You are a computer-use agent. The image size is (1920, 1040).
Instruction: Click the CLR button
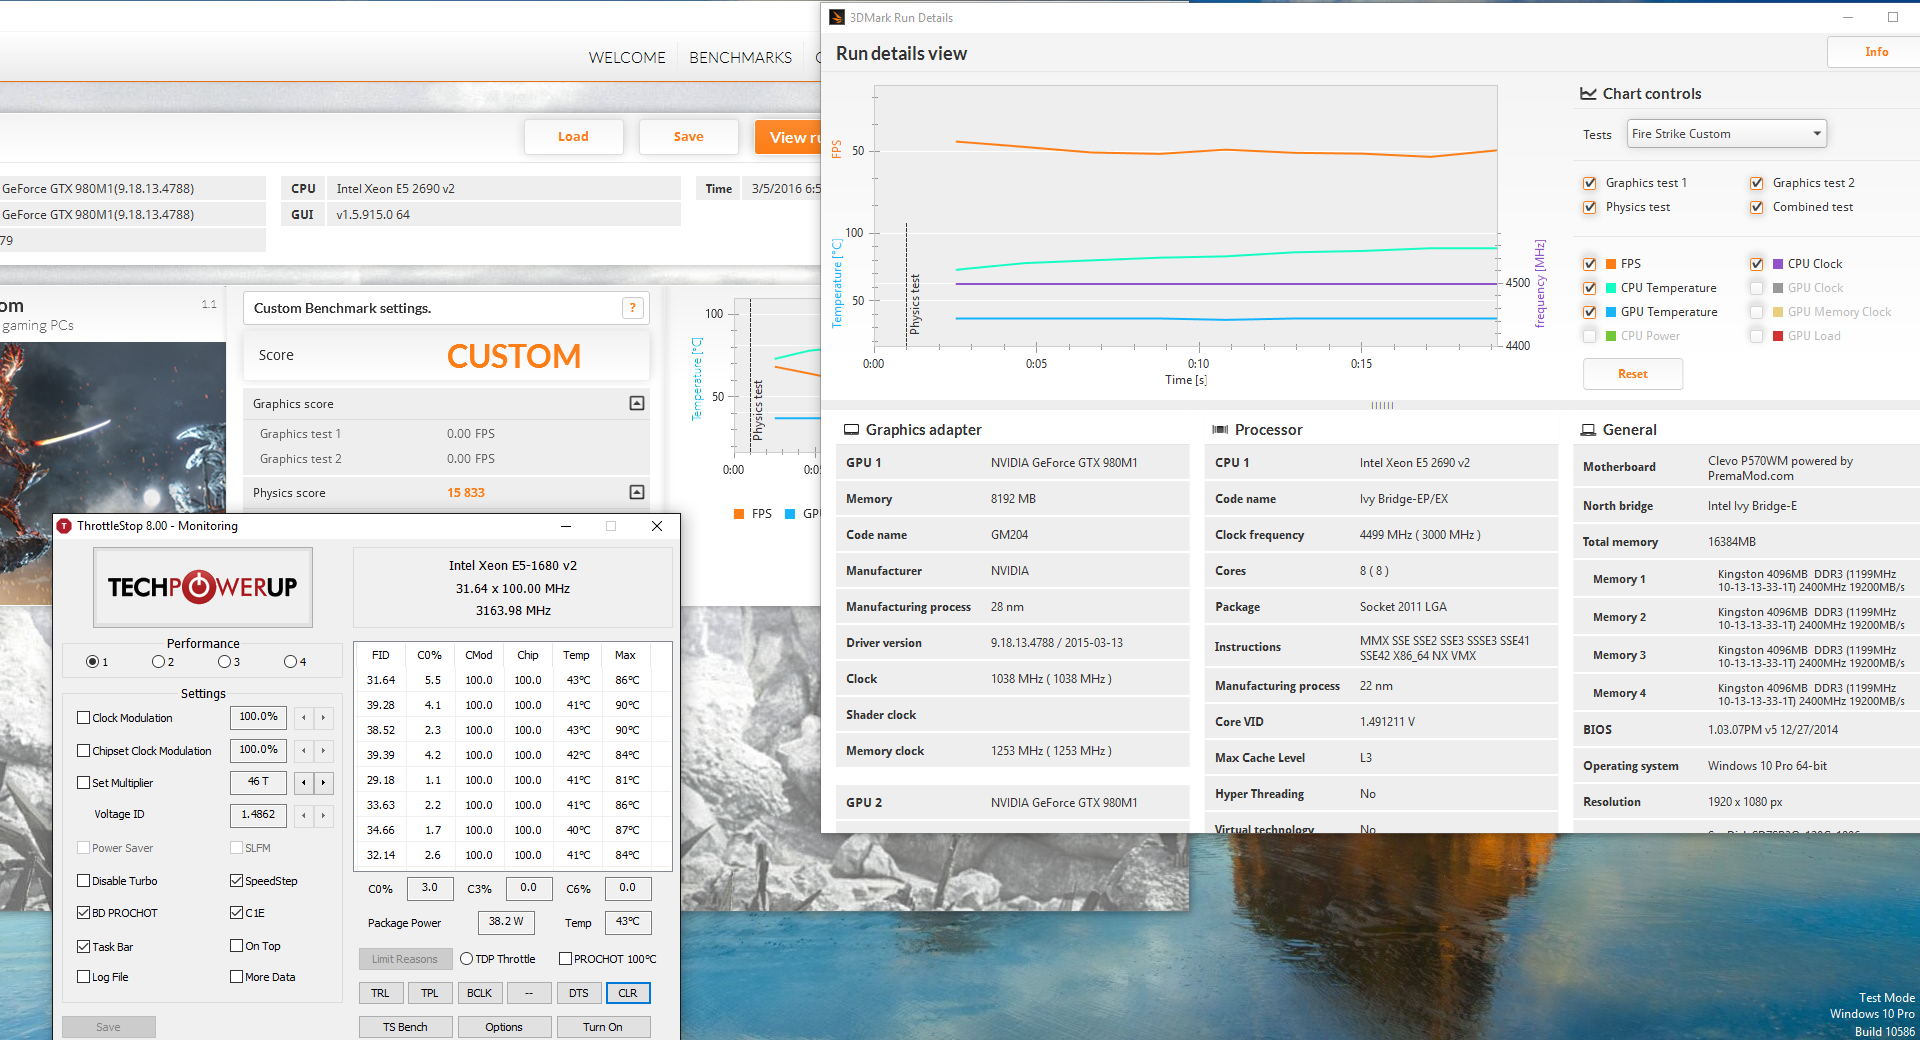[x=628, y=993]
